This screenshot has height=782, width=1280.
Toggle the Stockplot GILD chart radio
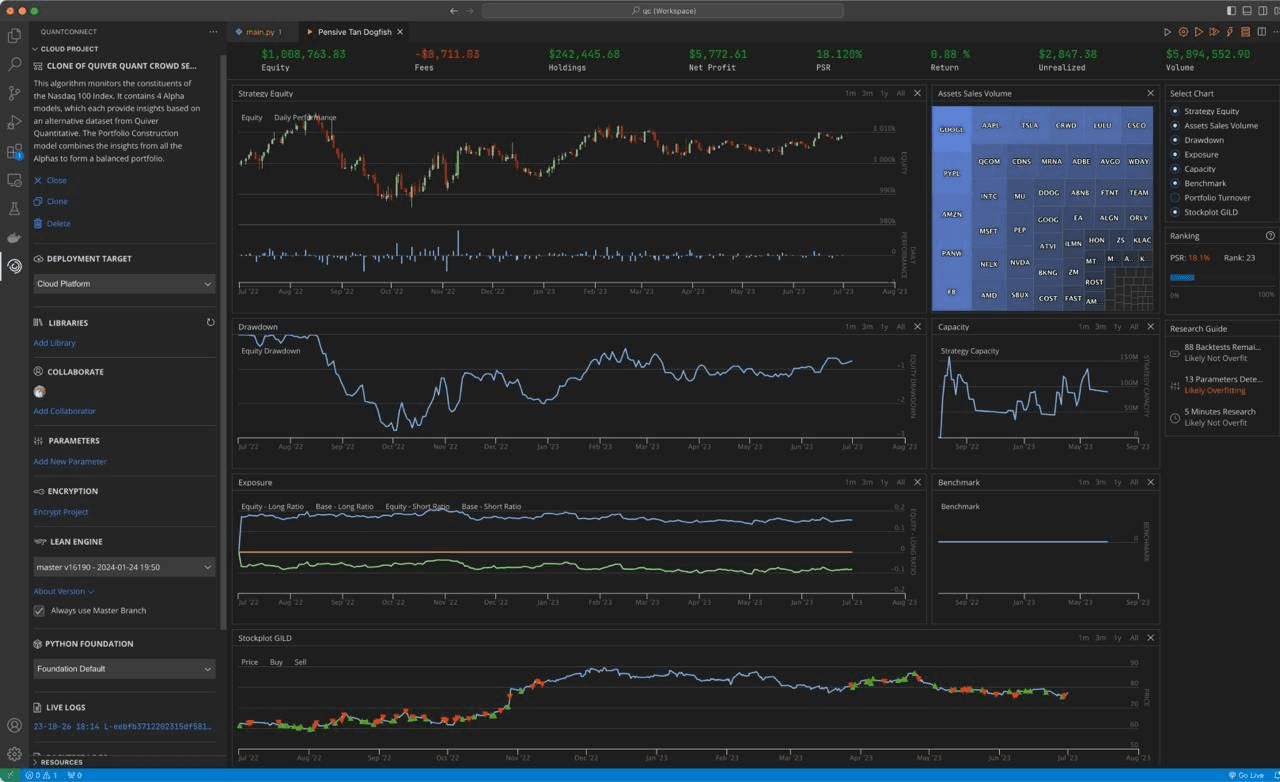point(1175,212)
